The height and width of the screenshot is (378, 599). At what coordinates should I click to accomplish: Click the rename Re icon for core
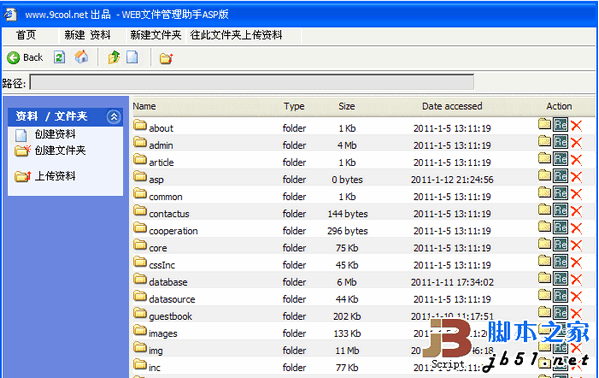[560, 245]
